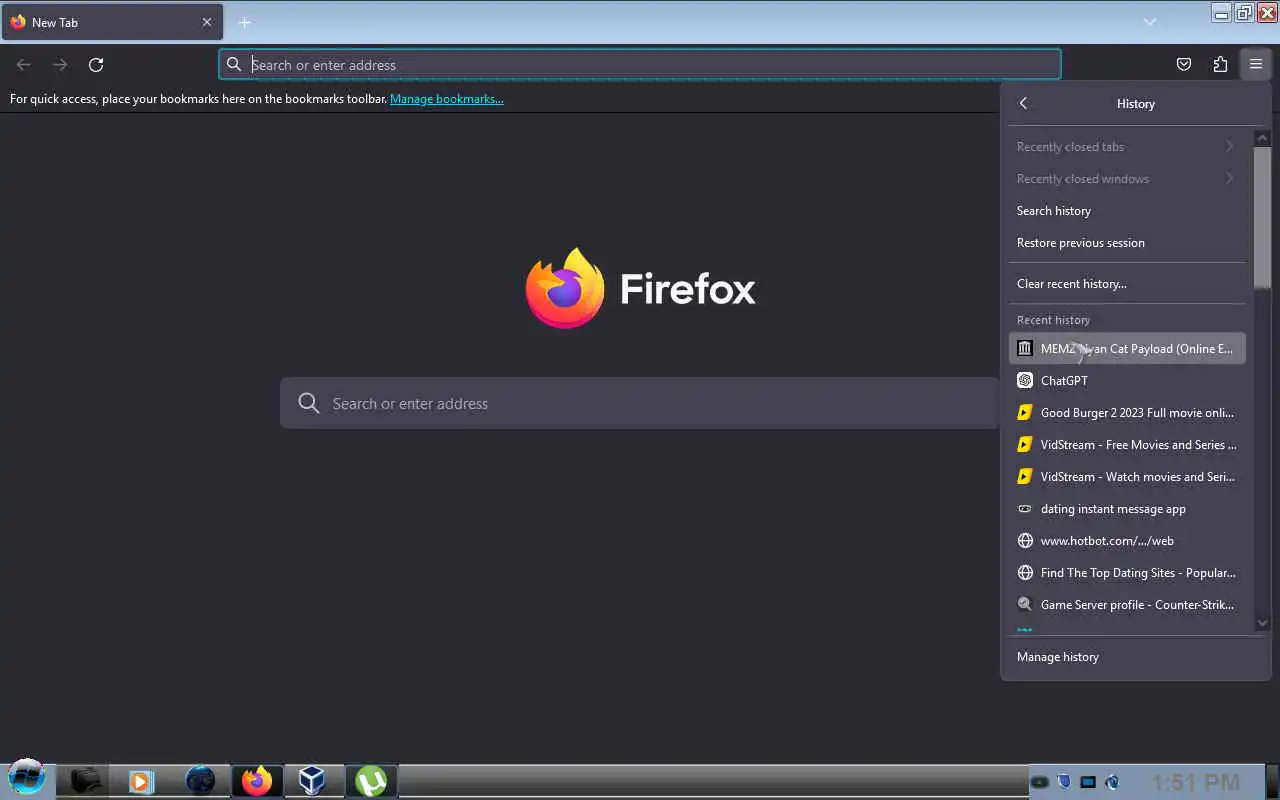Open the Windows Start orb
1280x800 pixels.
pyautogui.click(x=27, y=778)
